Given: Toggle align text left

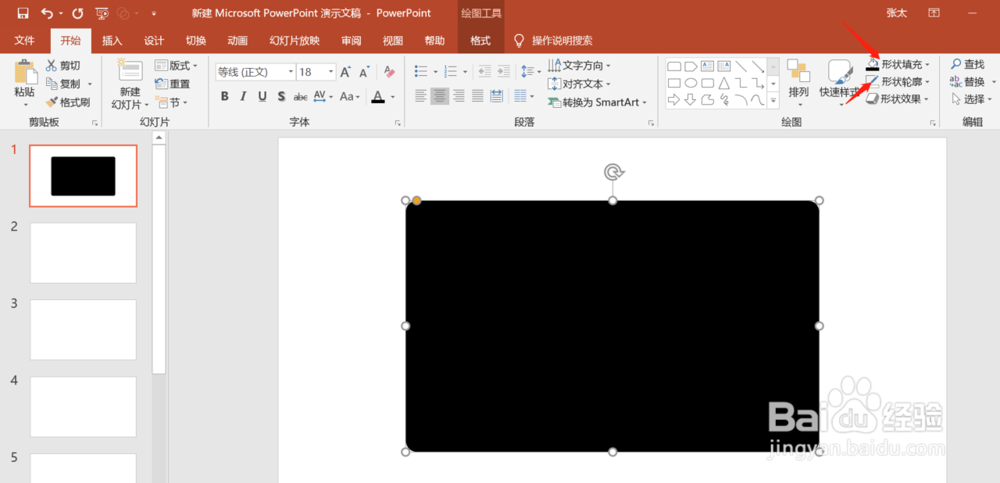Looking at the screenshot, I should pos(421,96).
